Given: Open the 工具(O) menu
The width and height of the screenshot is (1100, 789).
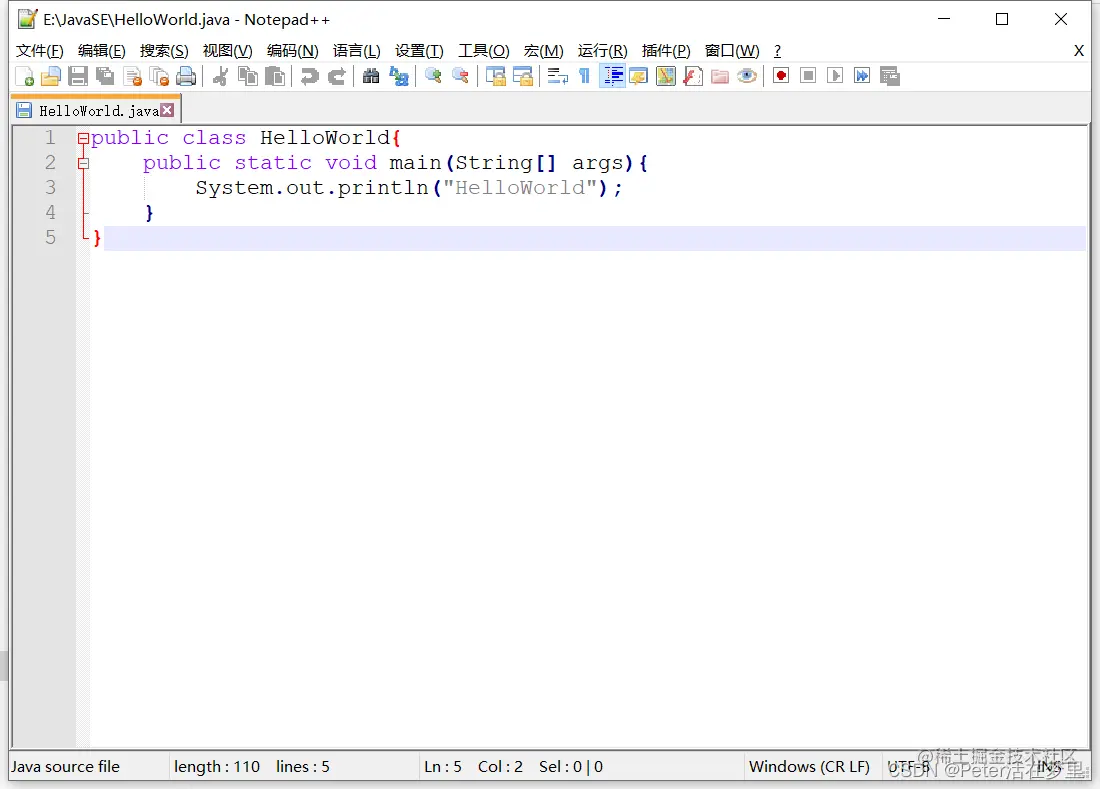Looking at the screenshot, I should pos(484,50).
